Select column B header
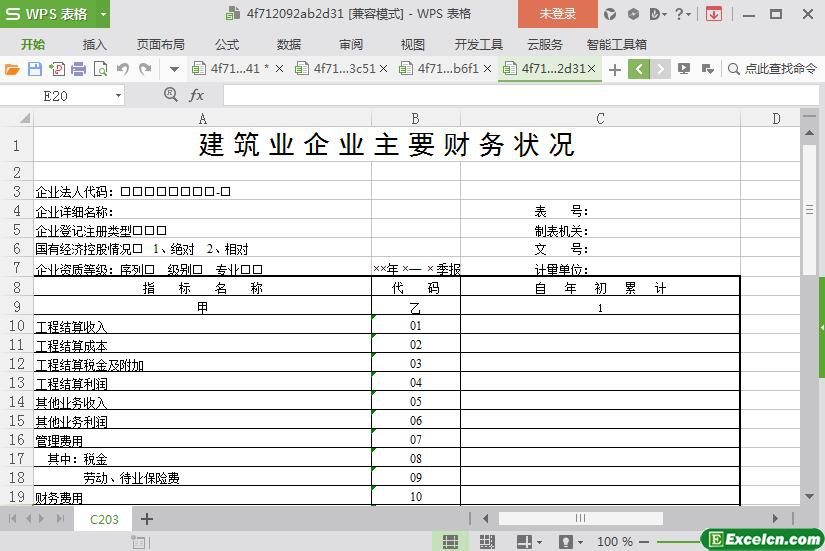Screen dimensions: 825x551 pyautogui.click(x=416, y=118)
